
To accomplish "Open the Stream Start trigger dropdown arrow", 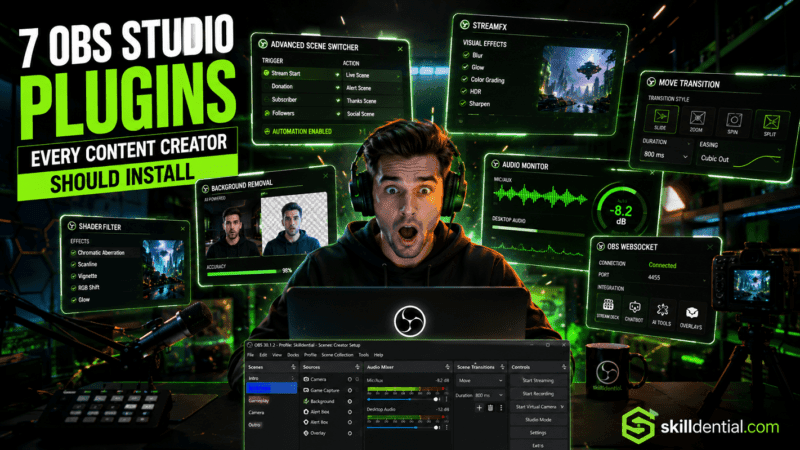I will [337, 74].
